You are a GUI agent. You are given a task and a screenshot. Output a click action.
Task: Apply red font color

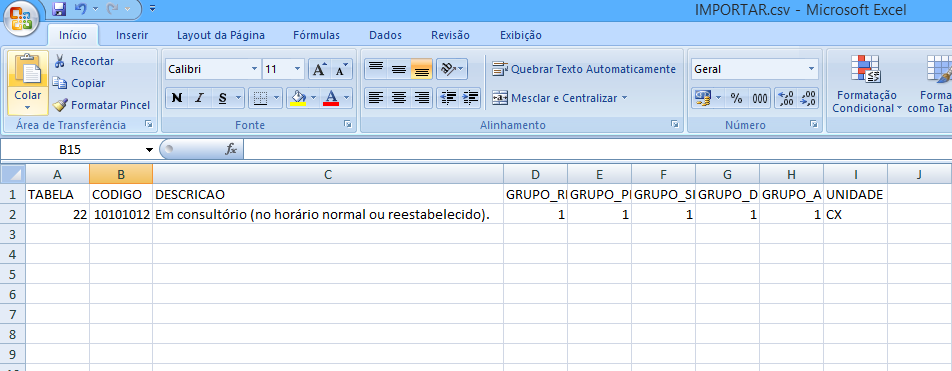click(x=331, y=98)
